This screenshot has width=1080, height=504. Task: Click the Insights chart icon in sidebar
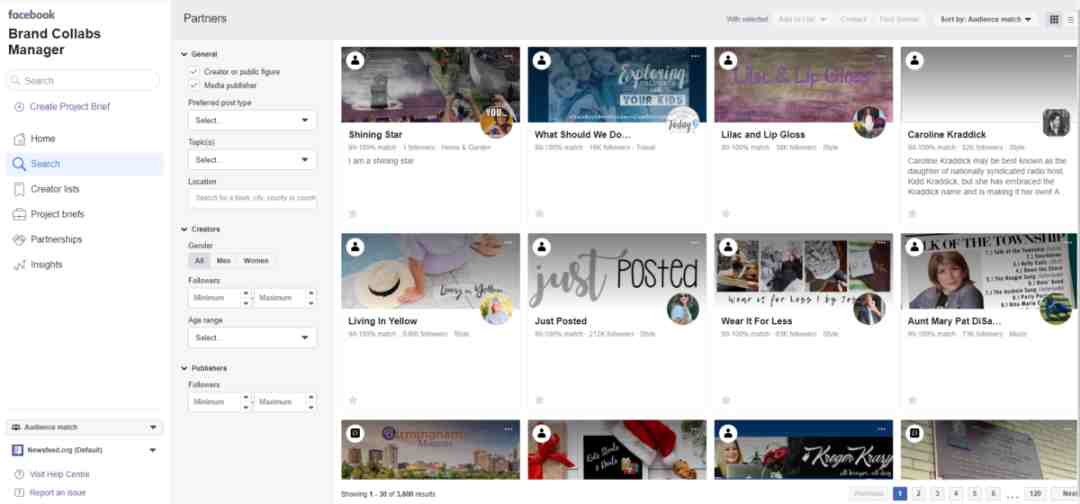19,264
